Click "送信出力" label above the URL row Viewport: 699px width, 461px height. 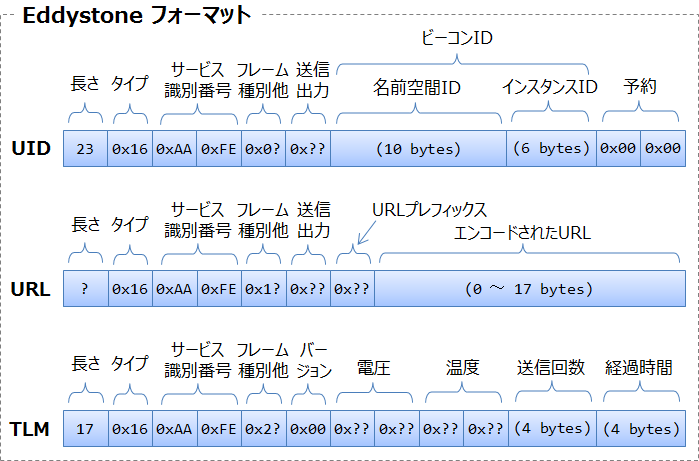tap(313, 220)
